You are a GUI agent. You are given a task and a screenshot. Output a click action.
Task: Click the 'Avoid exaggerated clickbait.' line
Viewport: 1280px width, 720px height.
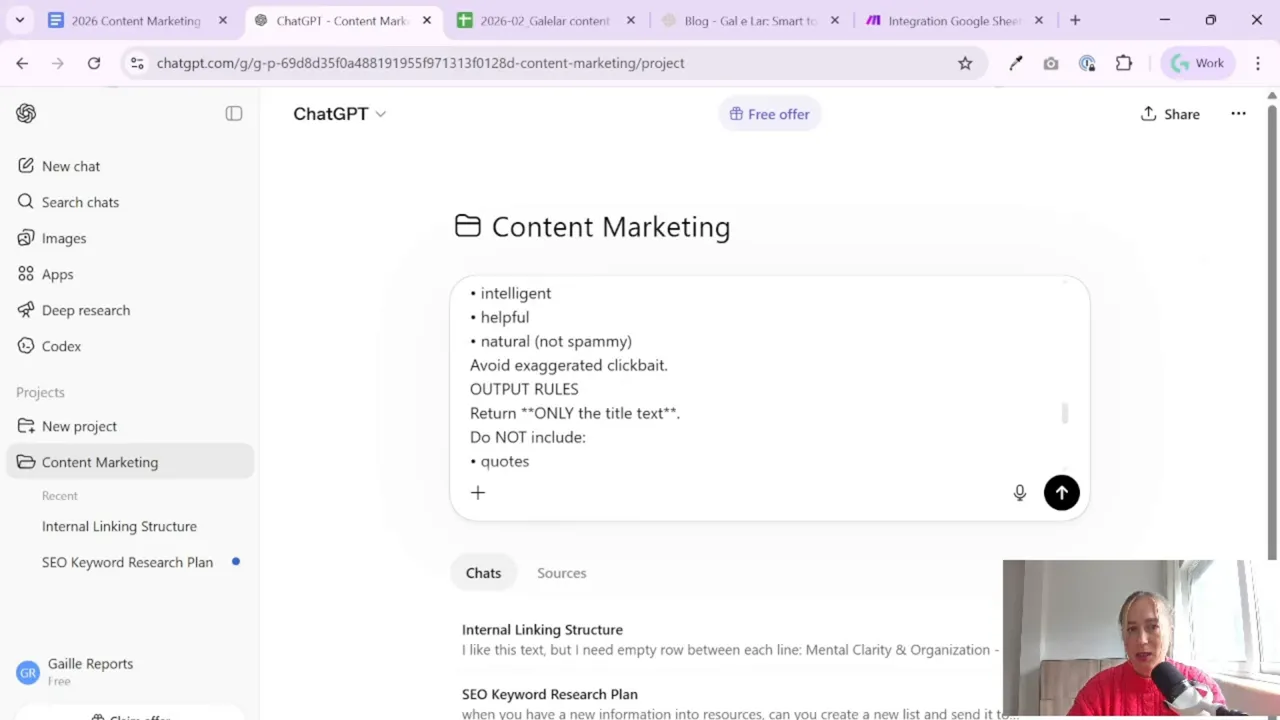[x=568, y=365]
